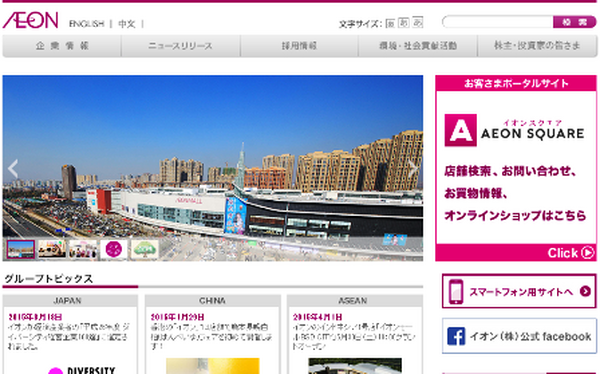Click the 店舗検索、お問い合わせ text on the banner
Screen dimensions: 600x374
click(x=510, y=171)
